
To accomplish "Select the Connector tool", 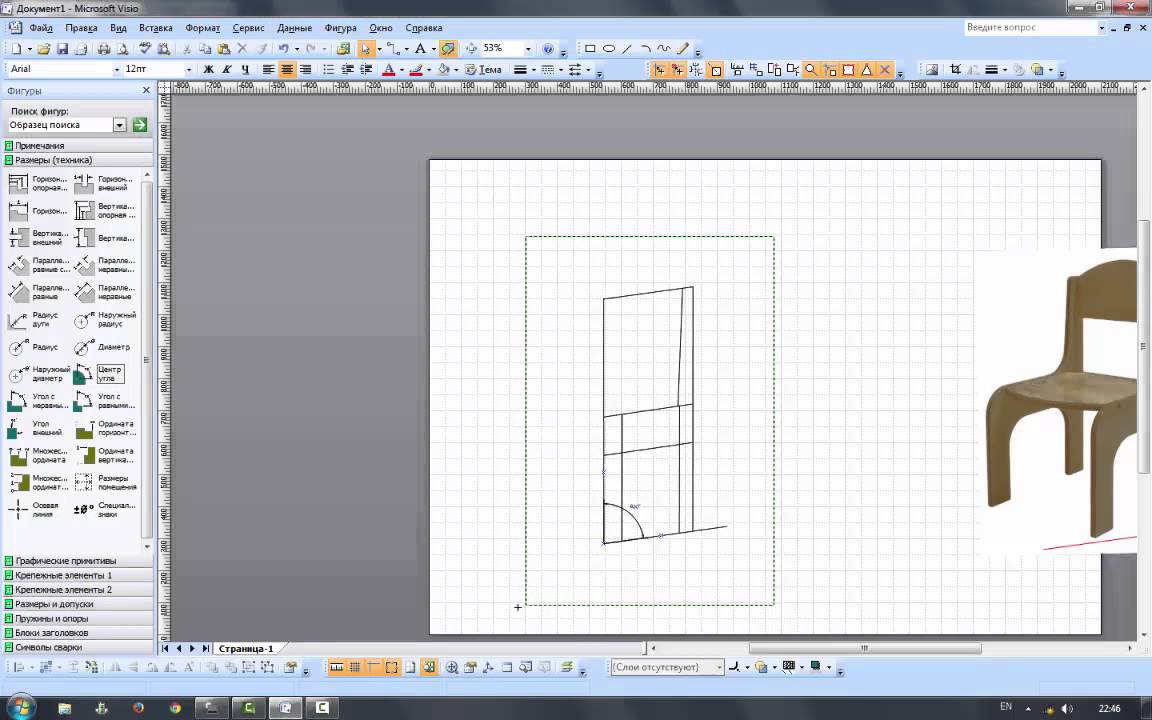I will tap(392, 48).
